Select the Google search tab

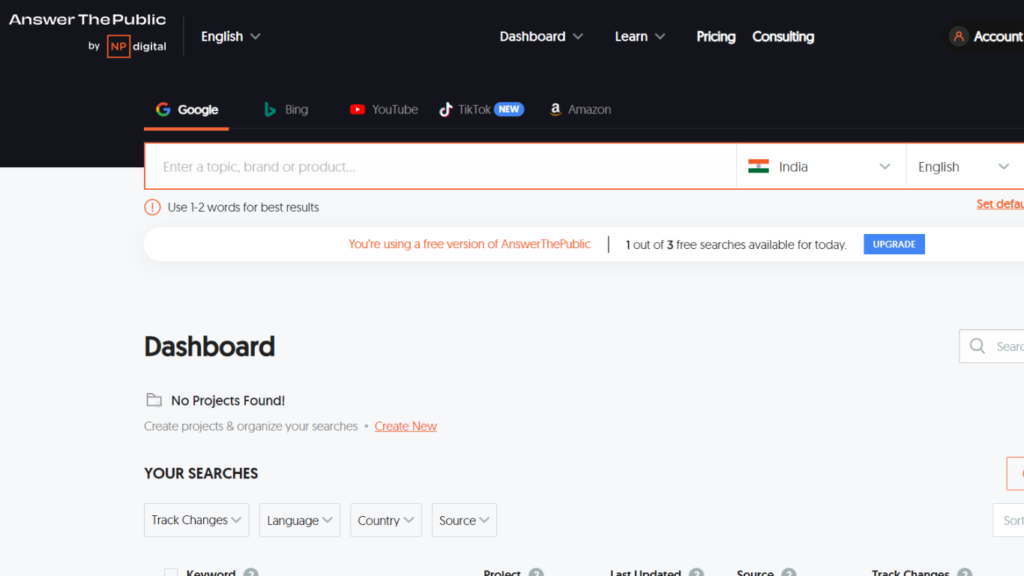187,110
